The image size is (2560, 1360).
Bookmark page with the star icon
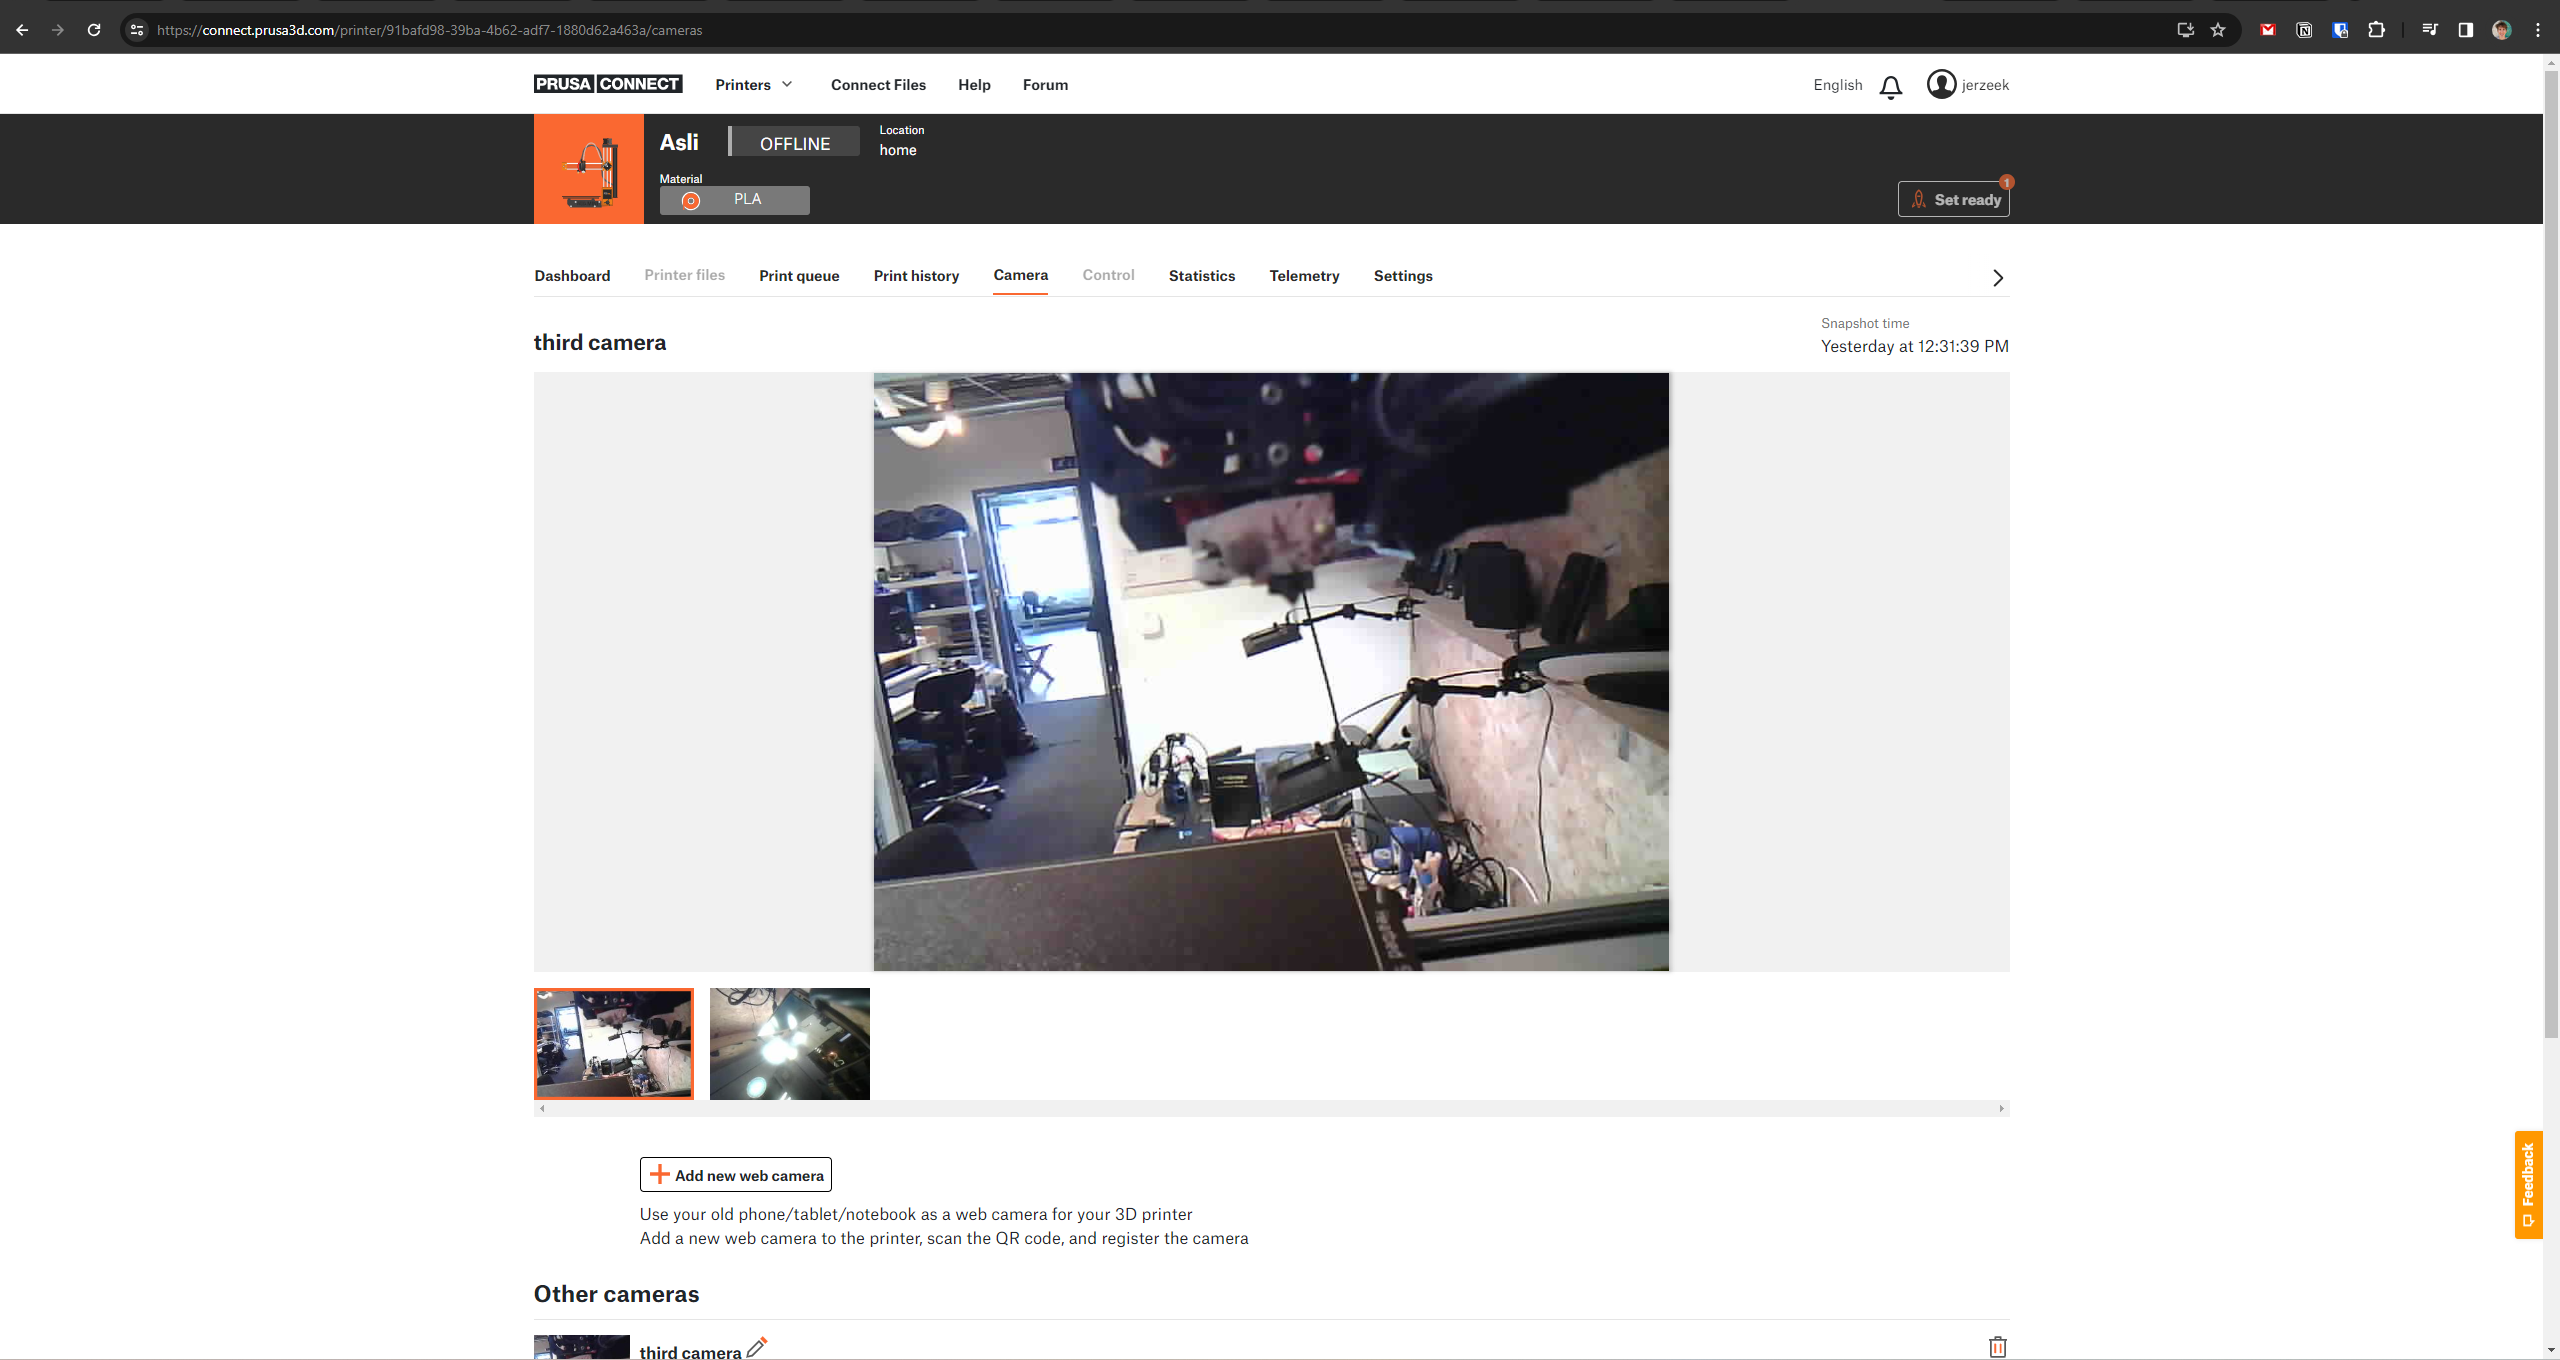tap(2218, 30)
